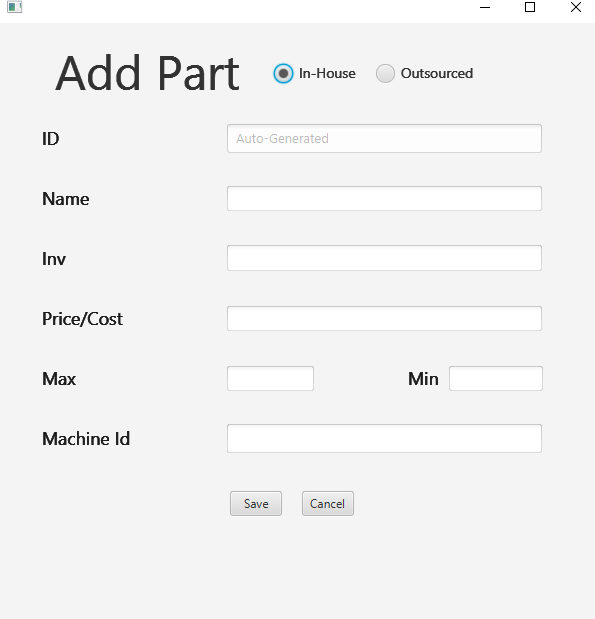Click the Max value field
Image resolution: width=595 pixels, height=619 pixels.
(x=270, y=379)
